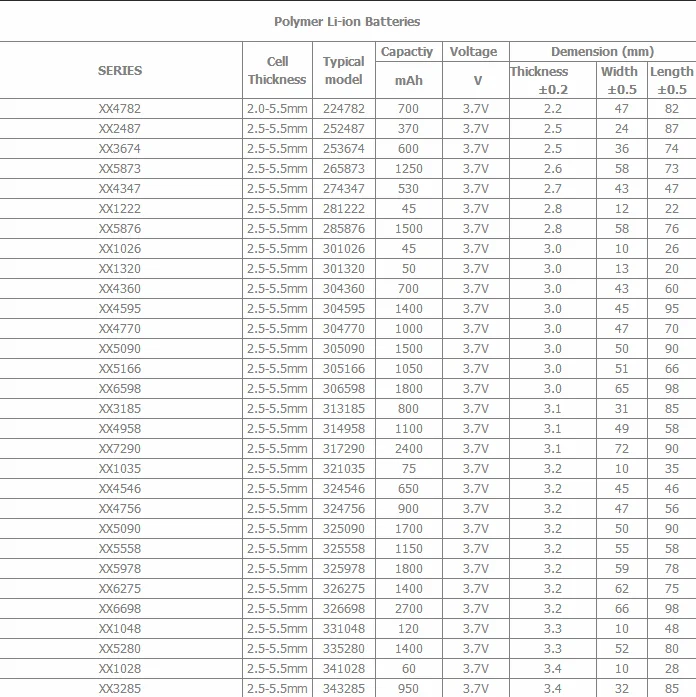Select the Width ±0.5 subheader
696x697 pixels.
620,80
